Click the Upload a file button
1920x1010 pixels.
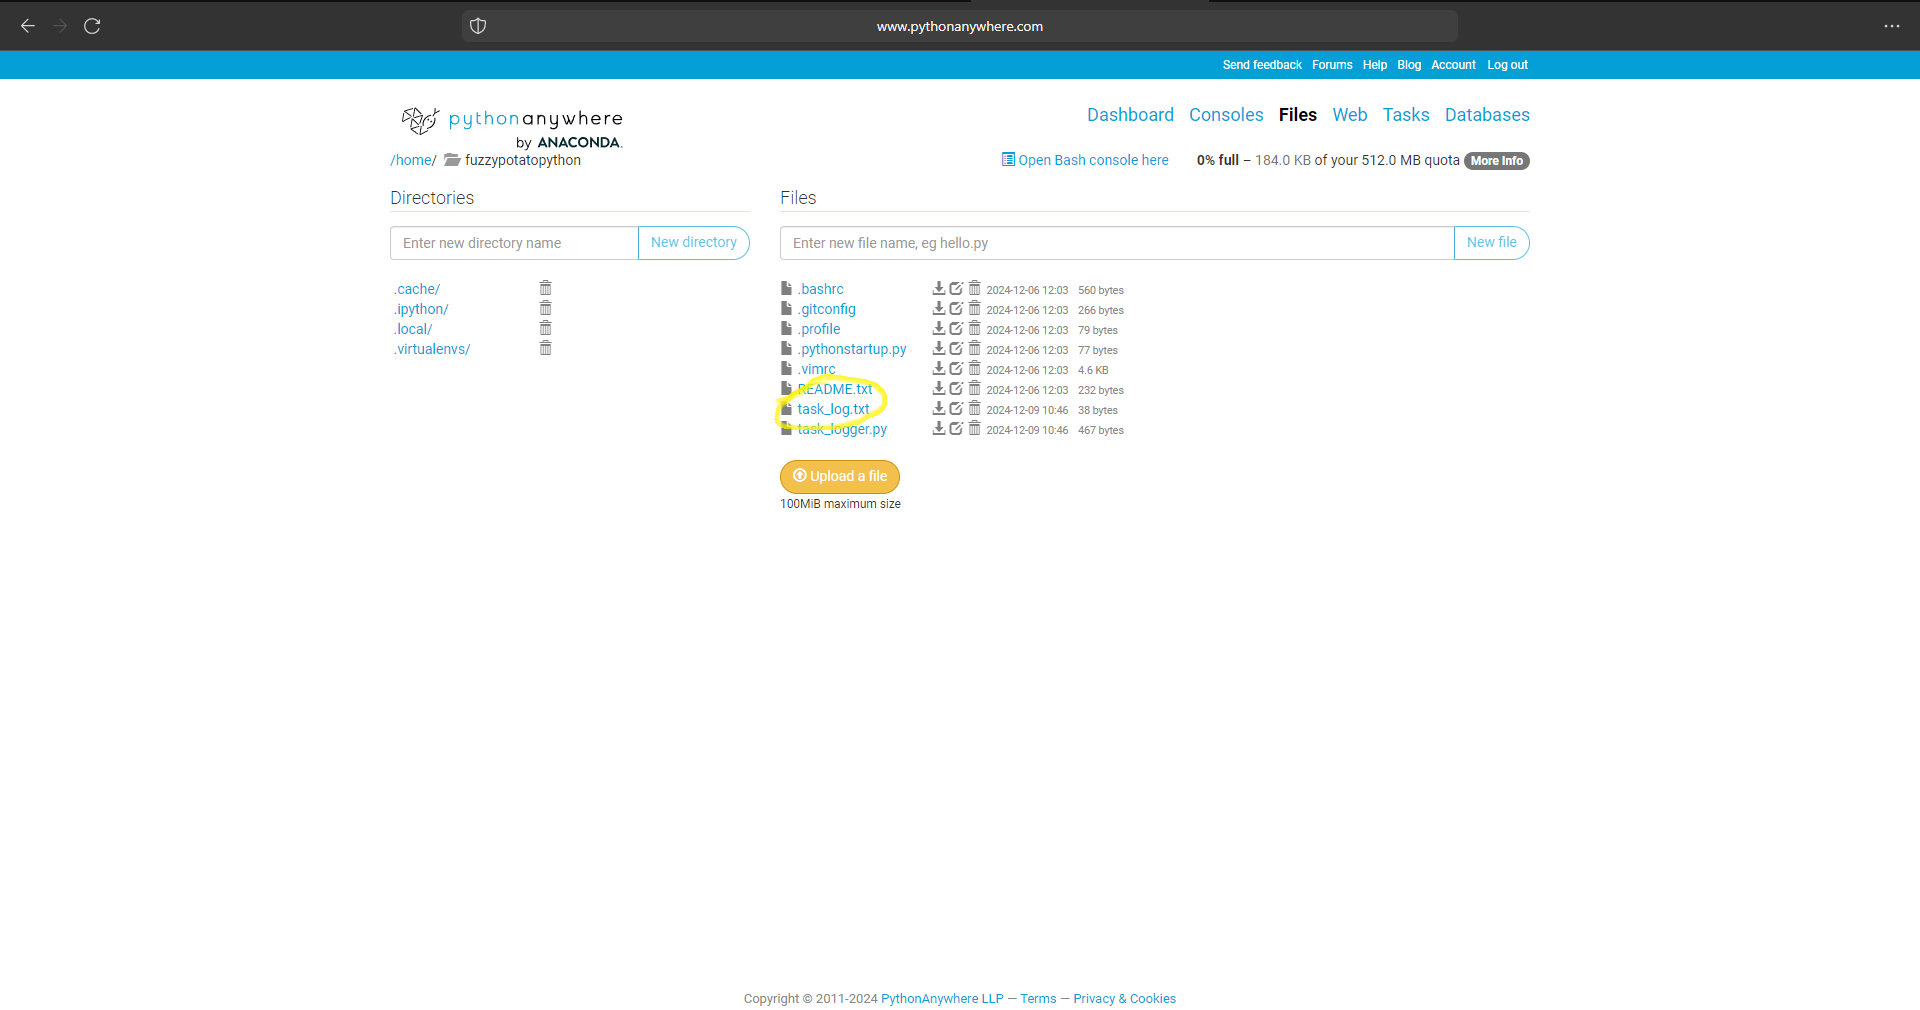pyautogui.click(x=839, y=476)
